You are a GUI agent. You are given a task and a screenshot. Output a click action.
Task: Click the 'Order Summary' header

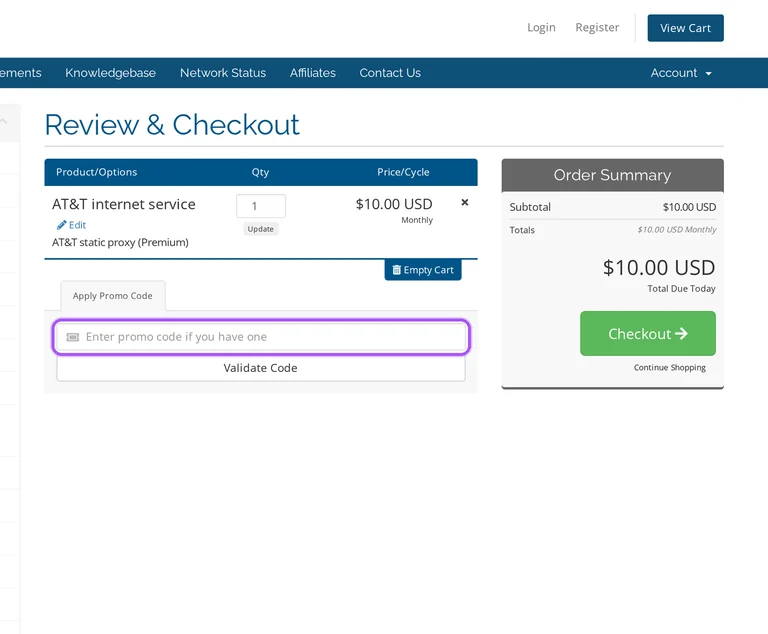[x=612, y=175]
